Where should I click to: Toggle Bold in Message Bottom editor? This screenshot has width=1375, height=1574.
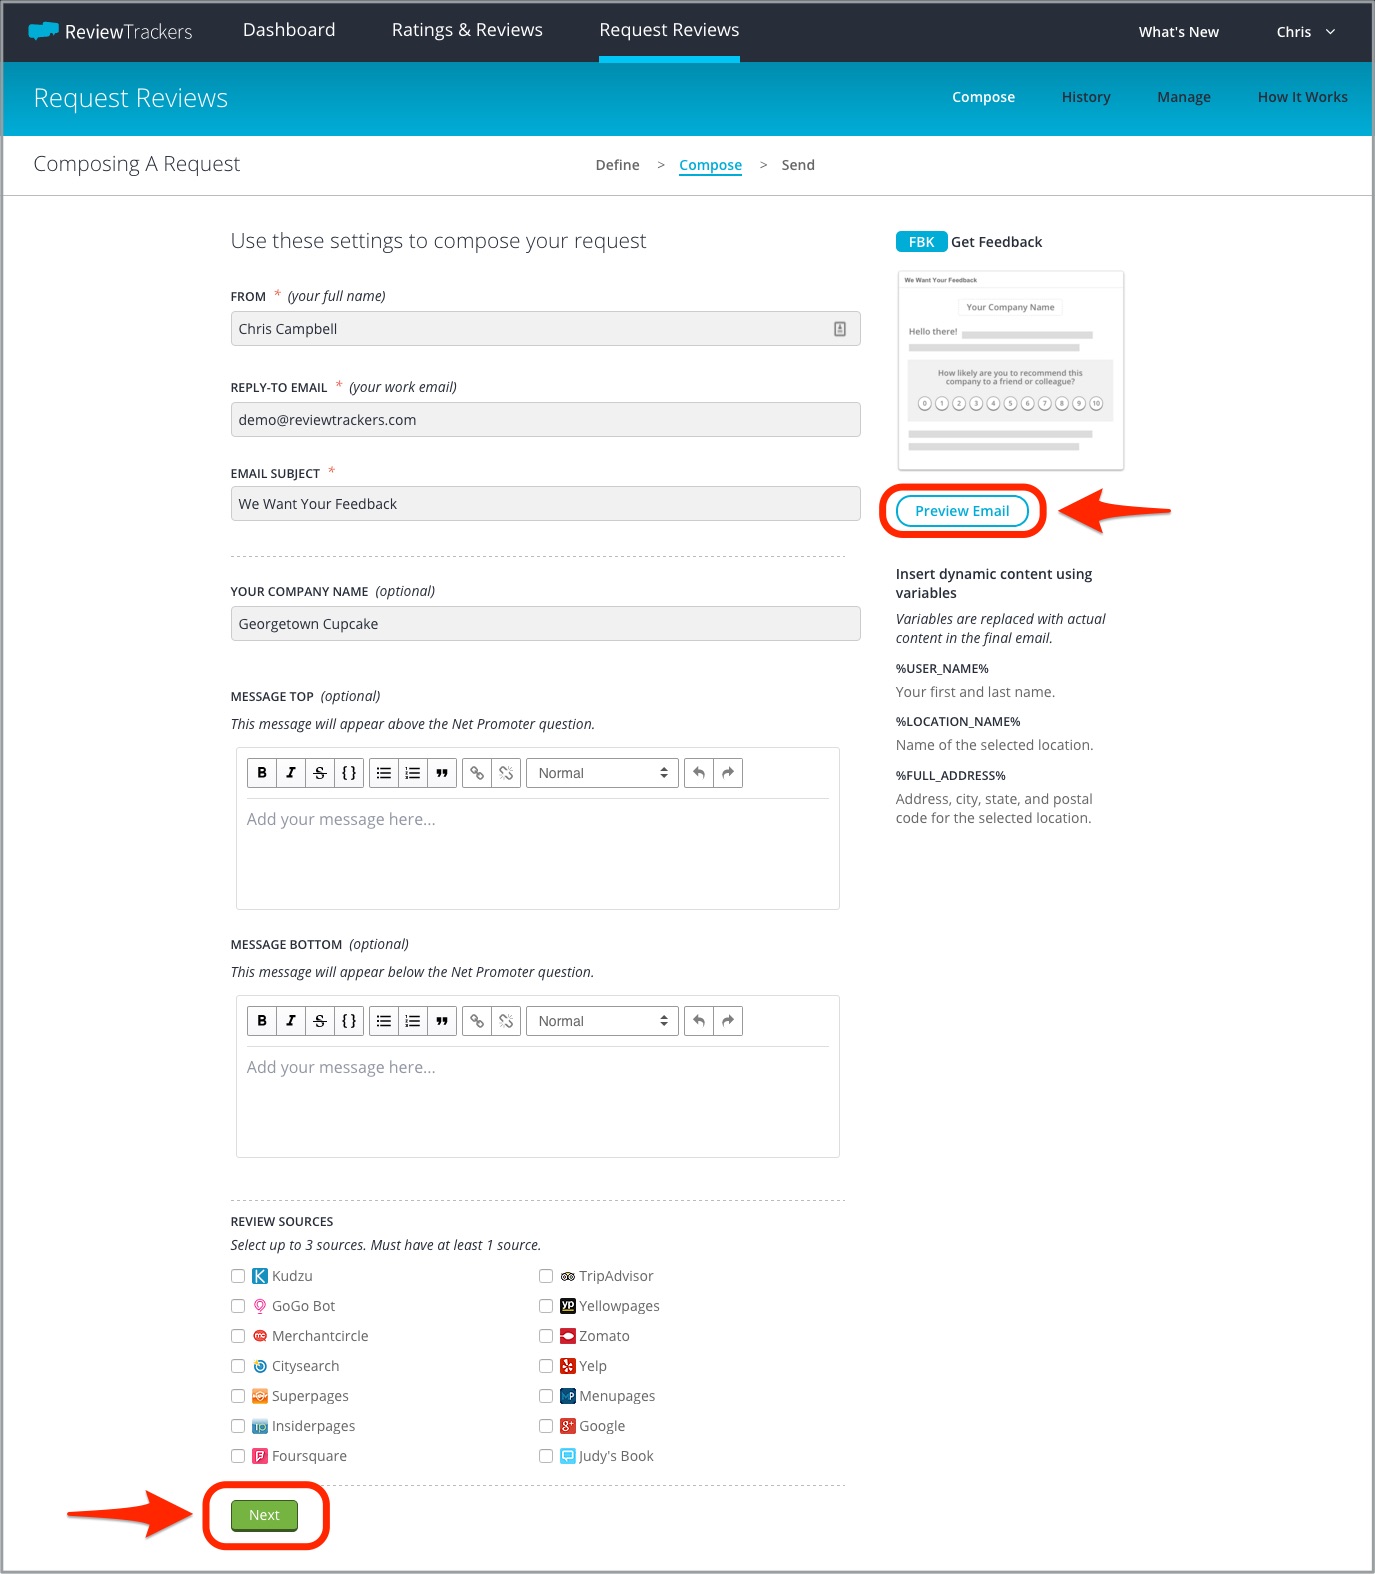click(262, 1021)
